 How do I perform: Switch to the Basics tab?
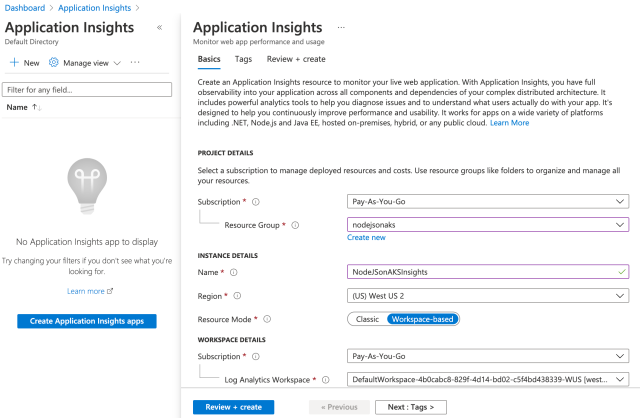(209, 59)
